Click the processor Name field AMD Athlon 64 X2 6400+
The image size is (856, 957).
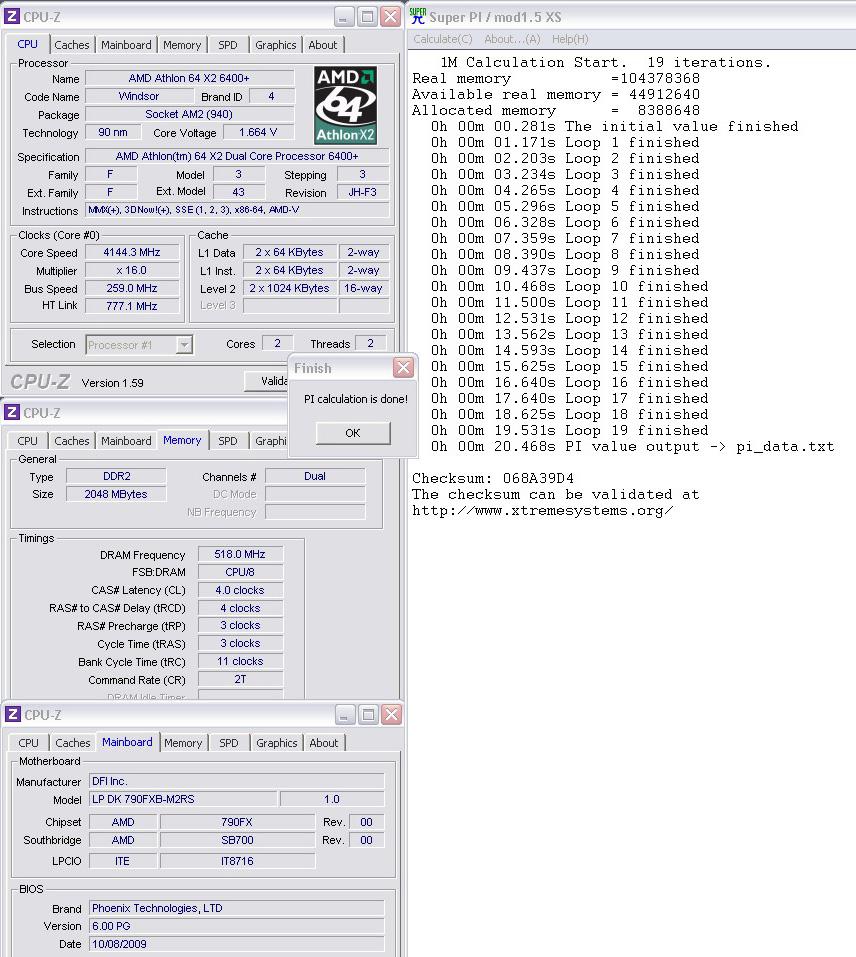[189, 78]
